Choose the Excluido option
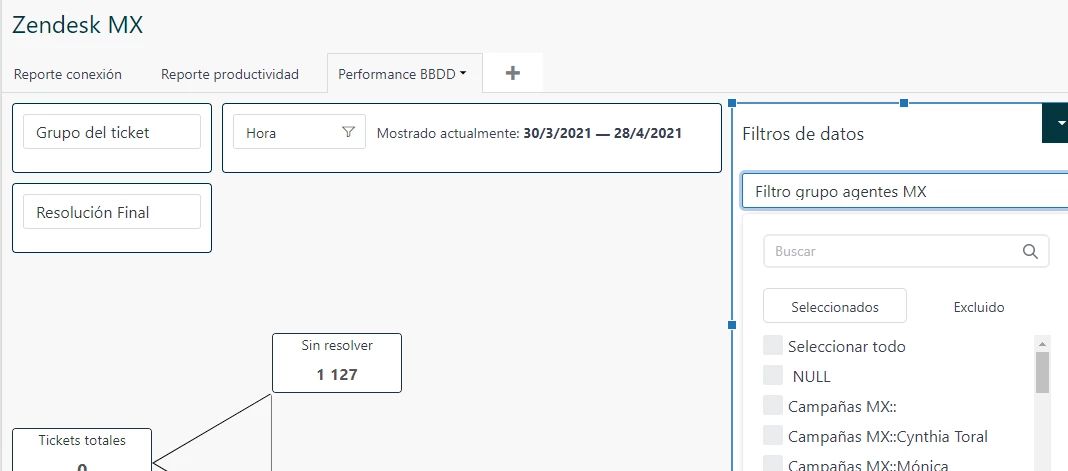 click(979, 307)
